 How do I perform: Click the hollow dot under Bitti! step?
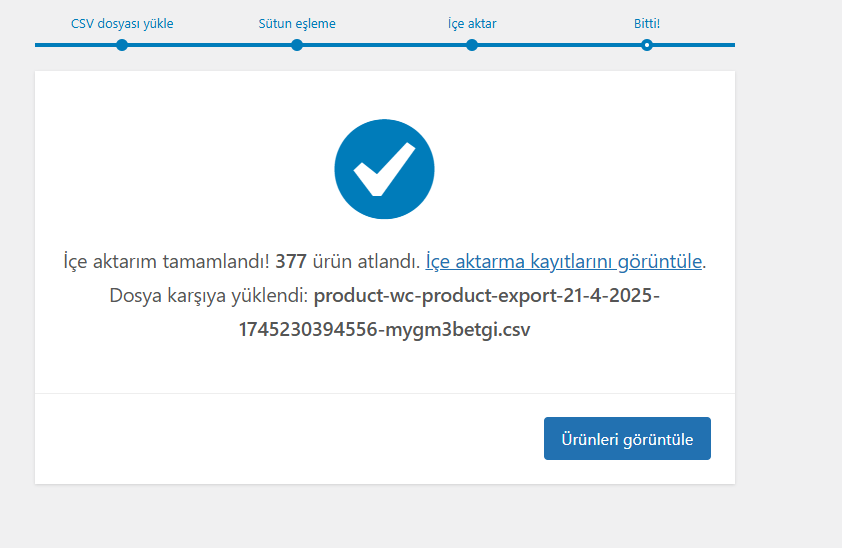[x=647, y=45]
